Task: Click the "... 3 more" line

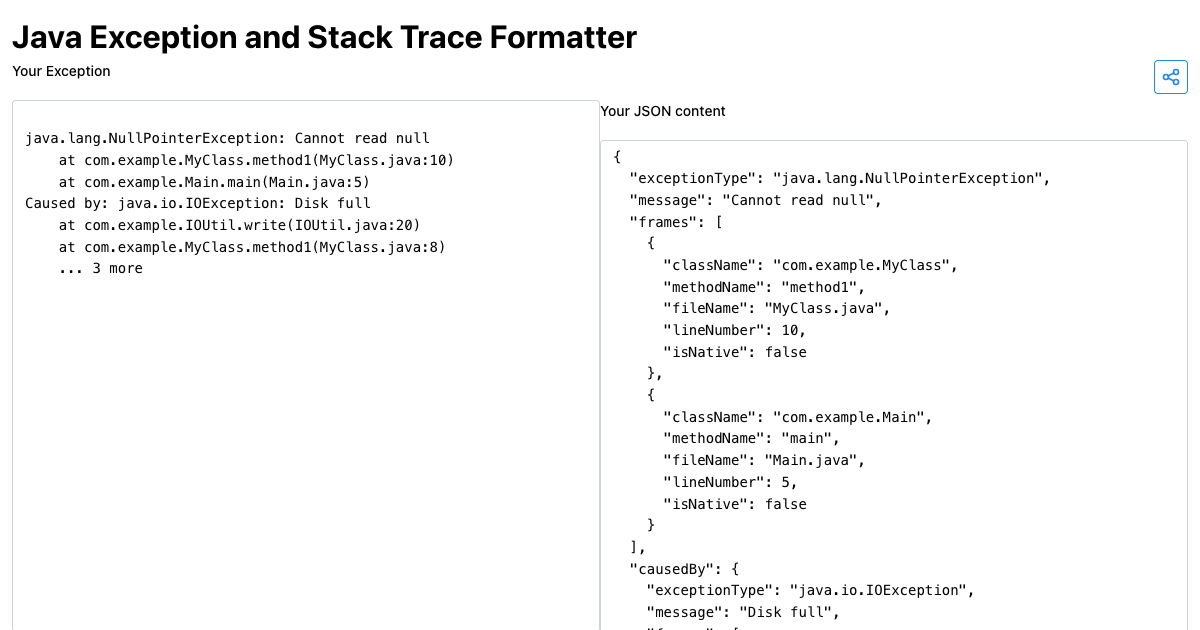Action: 100,268
